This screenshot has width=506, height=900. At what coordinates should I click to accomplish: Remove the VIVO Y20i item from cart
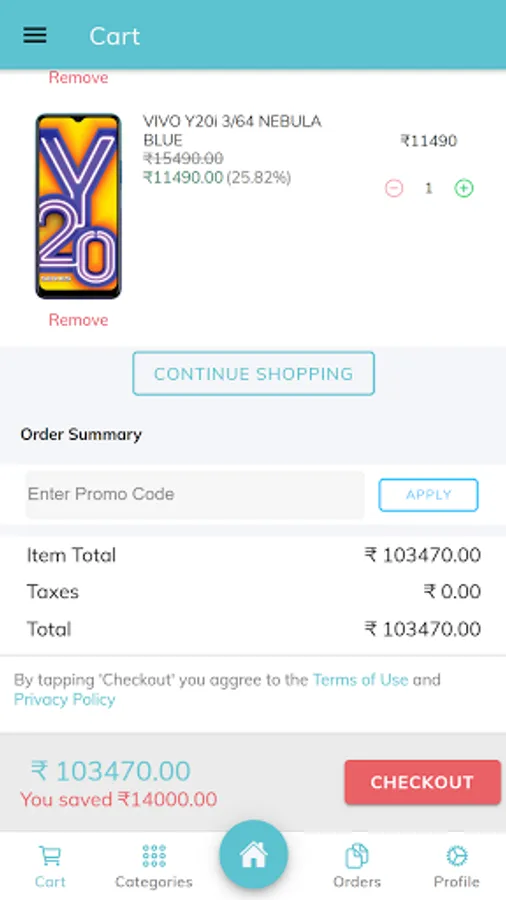(x=78, y=320)
